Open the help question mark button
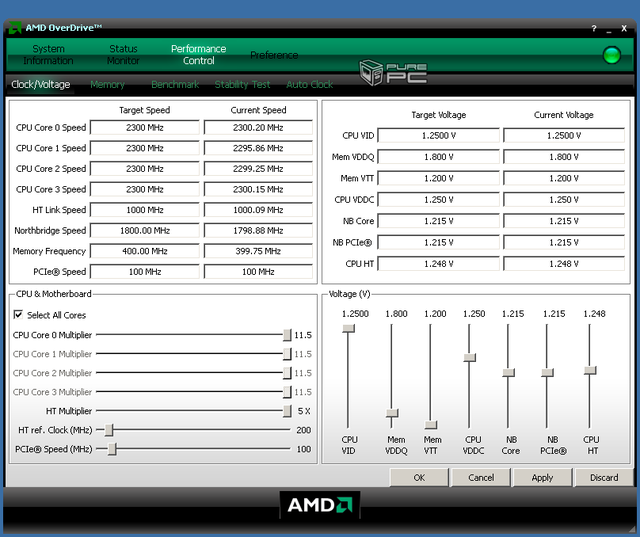 pyautogui.click(x=594, y=29)
